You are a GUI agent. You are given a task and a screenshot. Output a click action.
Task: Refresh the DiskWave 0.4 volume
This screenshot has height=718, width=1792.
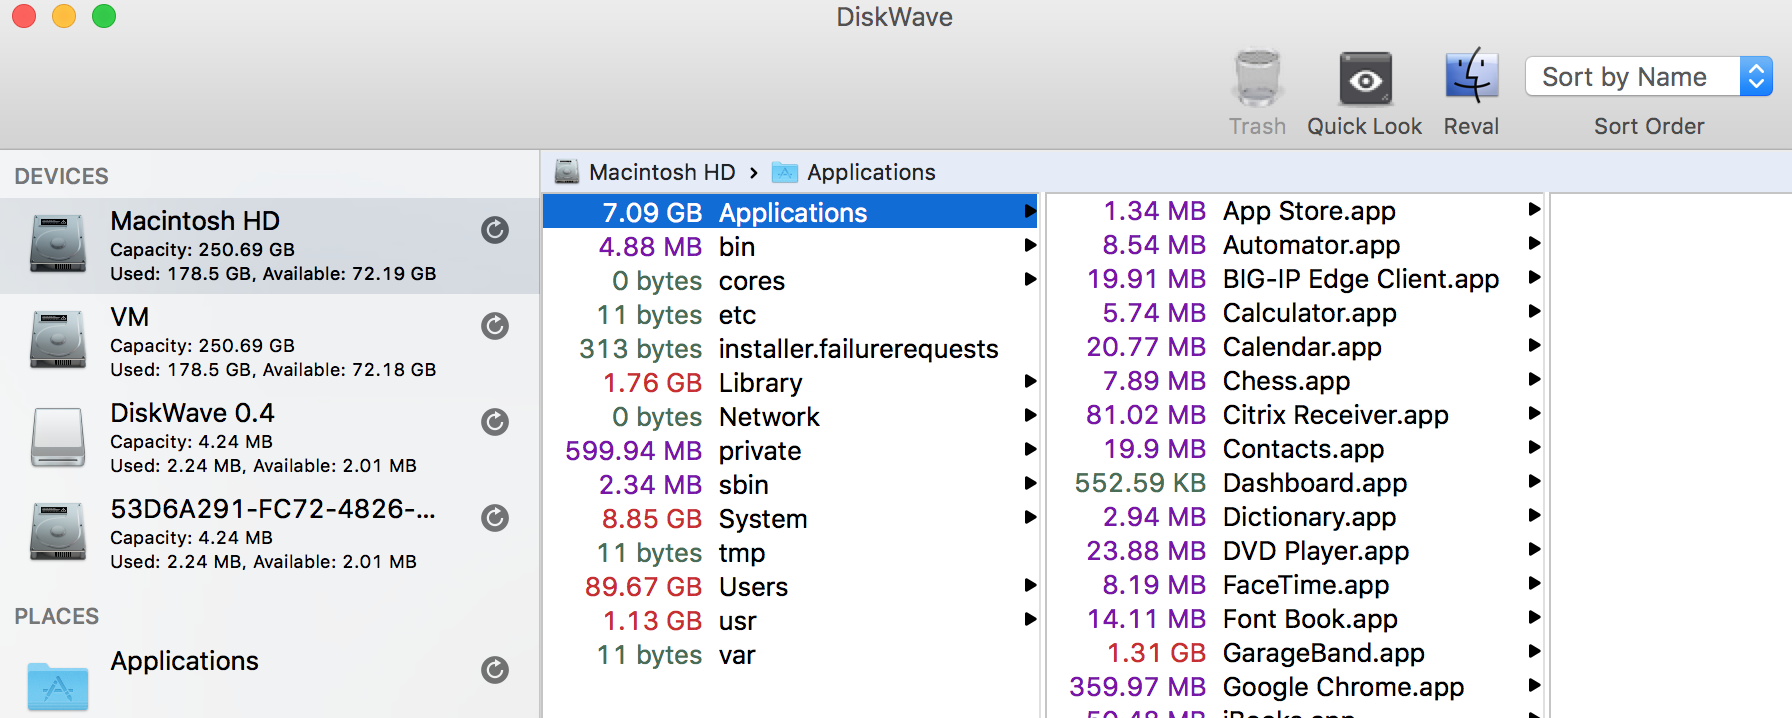click(x=495, y=422)
